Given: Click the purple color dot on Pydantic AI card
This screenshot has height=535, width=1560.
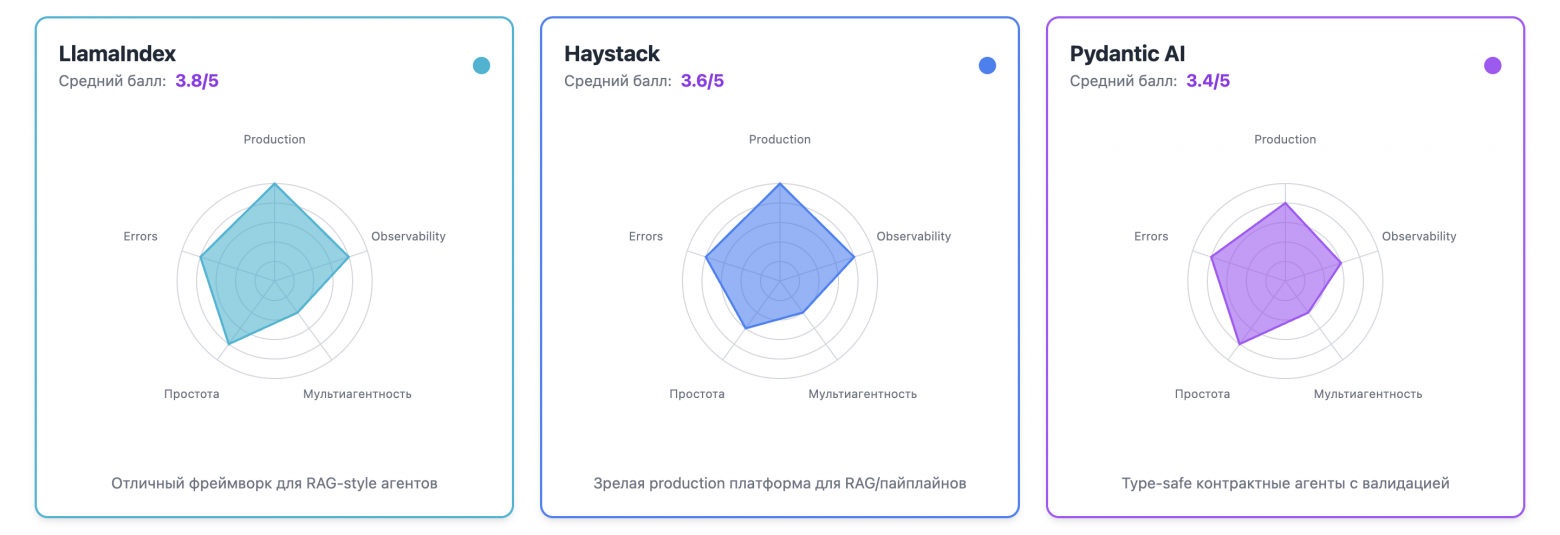Looking at the screenshot, I should pyautogui.click(x=1492, y=66).
